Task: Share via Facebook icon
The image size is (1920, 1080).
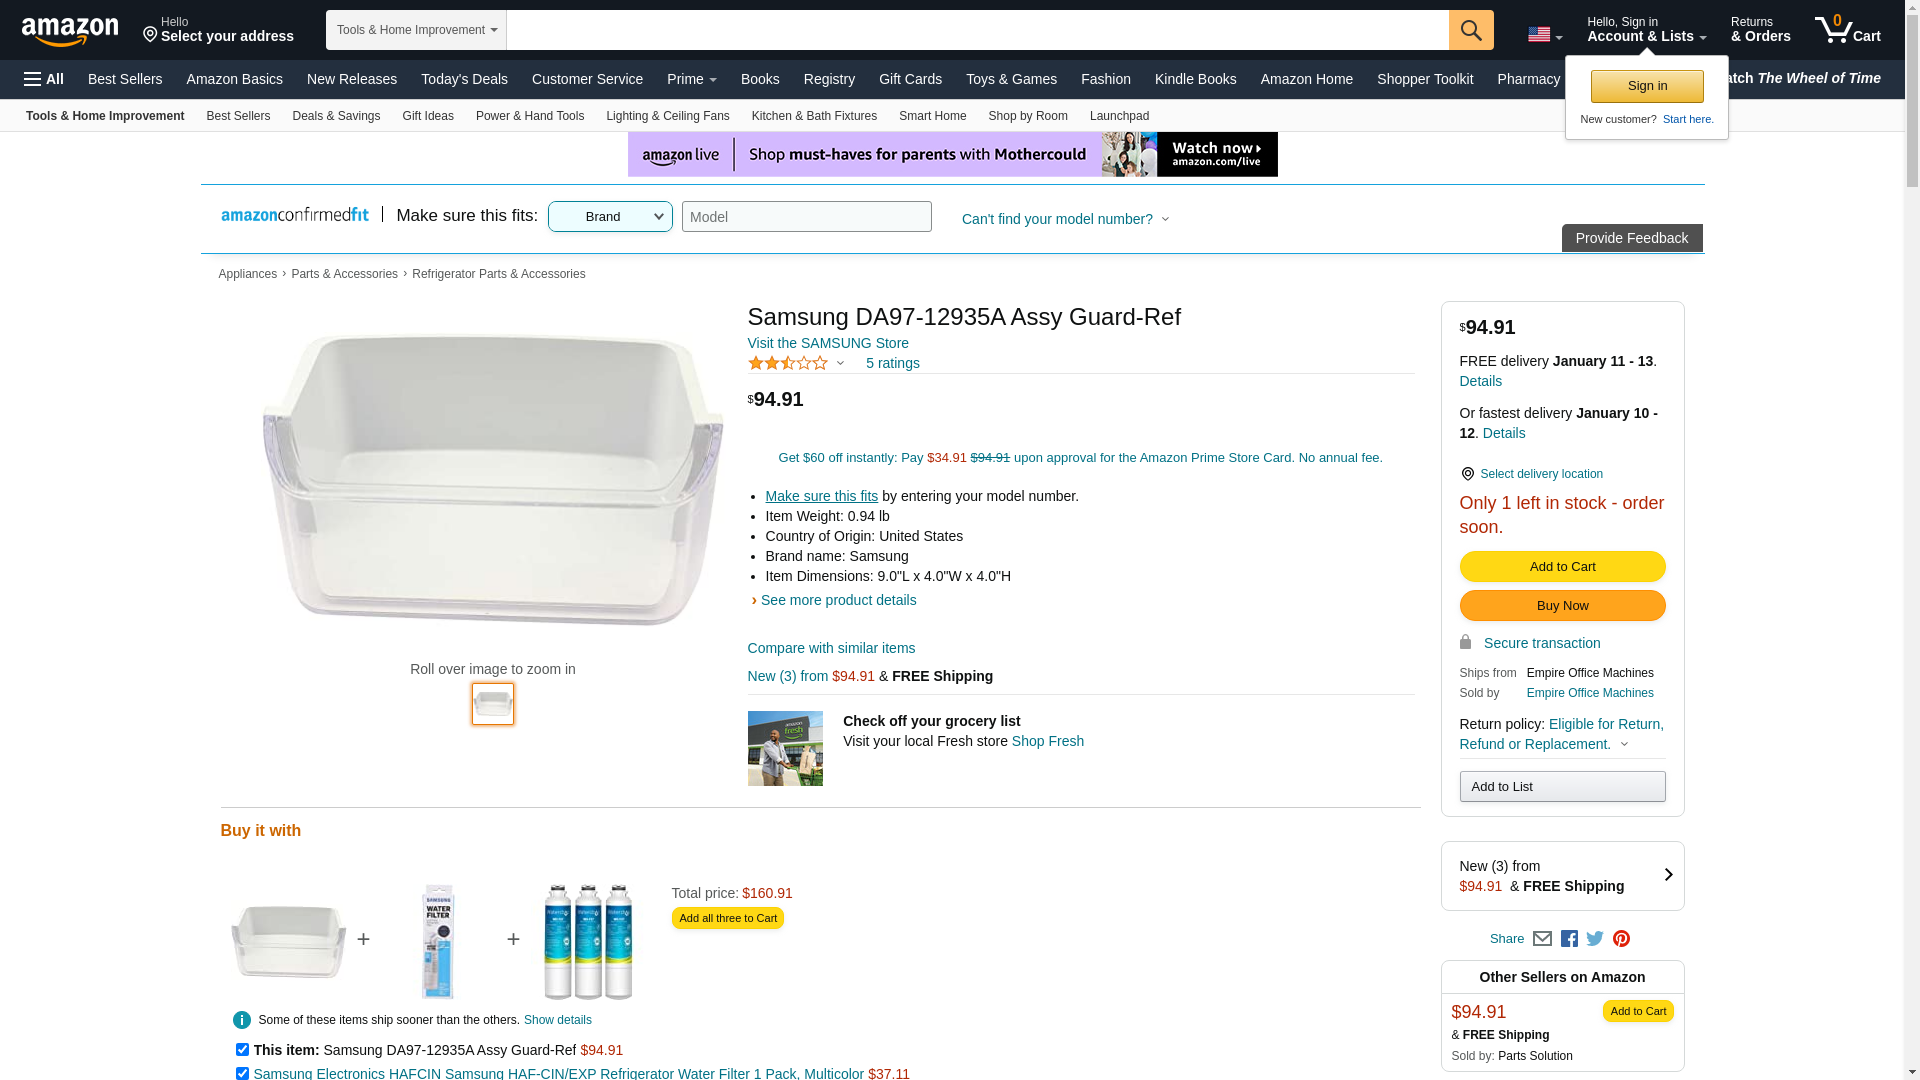Action: [1569, 939]
